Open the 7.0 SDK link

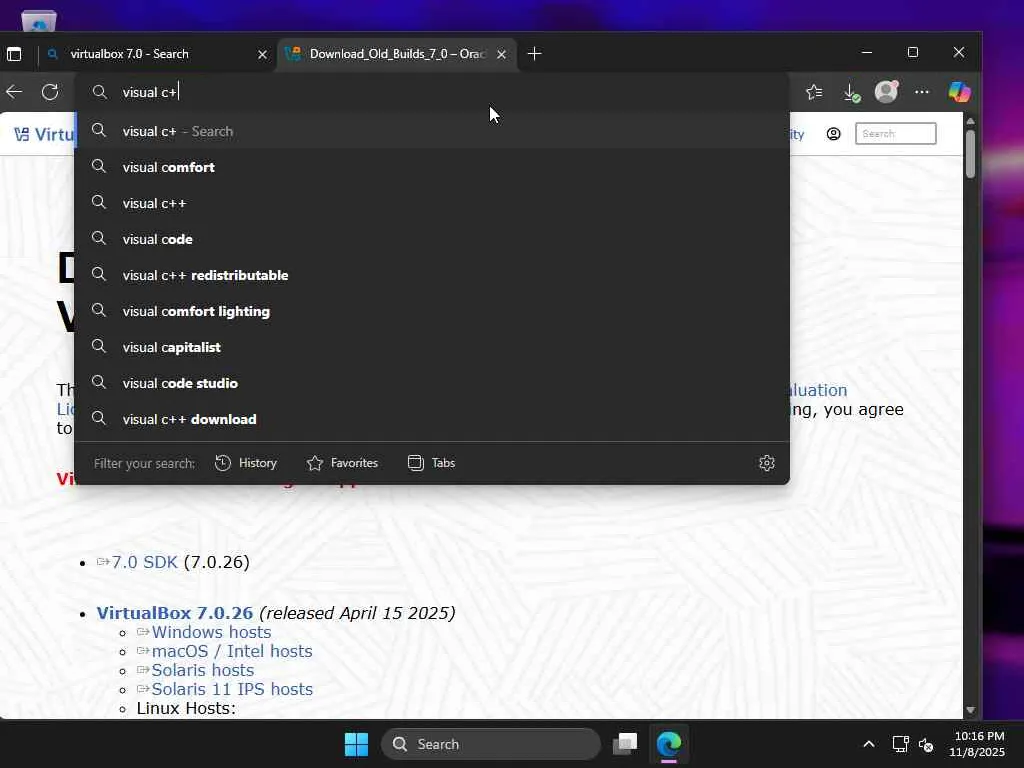pos(144,562)
